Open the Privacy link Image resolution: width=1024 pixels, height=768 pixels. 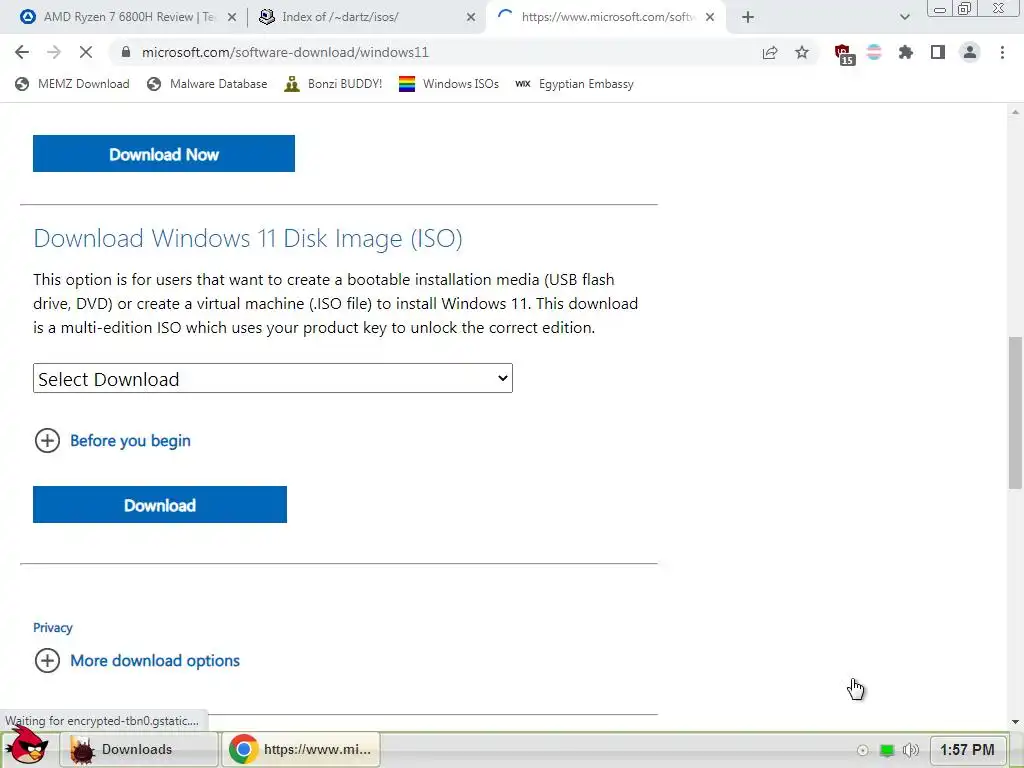[x=52, y=628]
